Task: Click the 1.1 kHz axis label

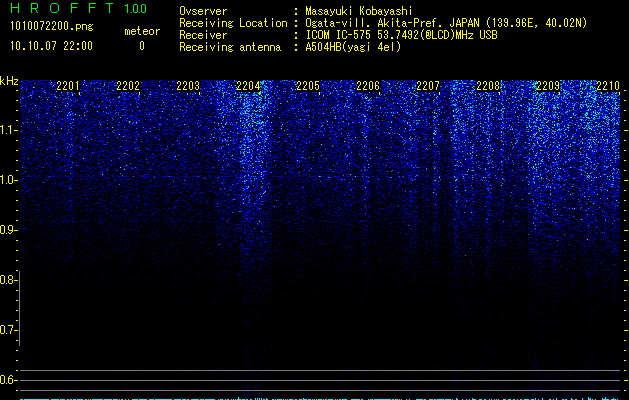Action: 8,130
